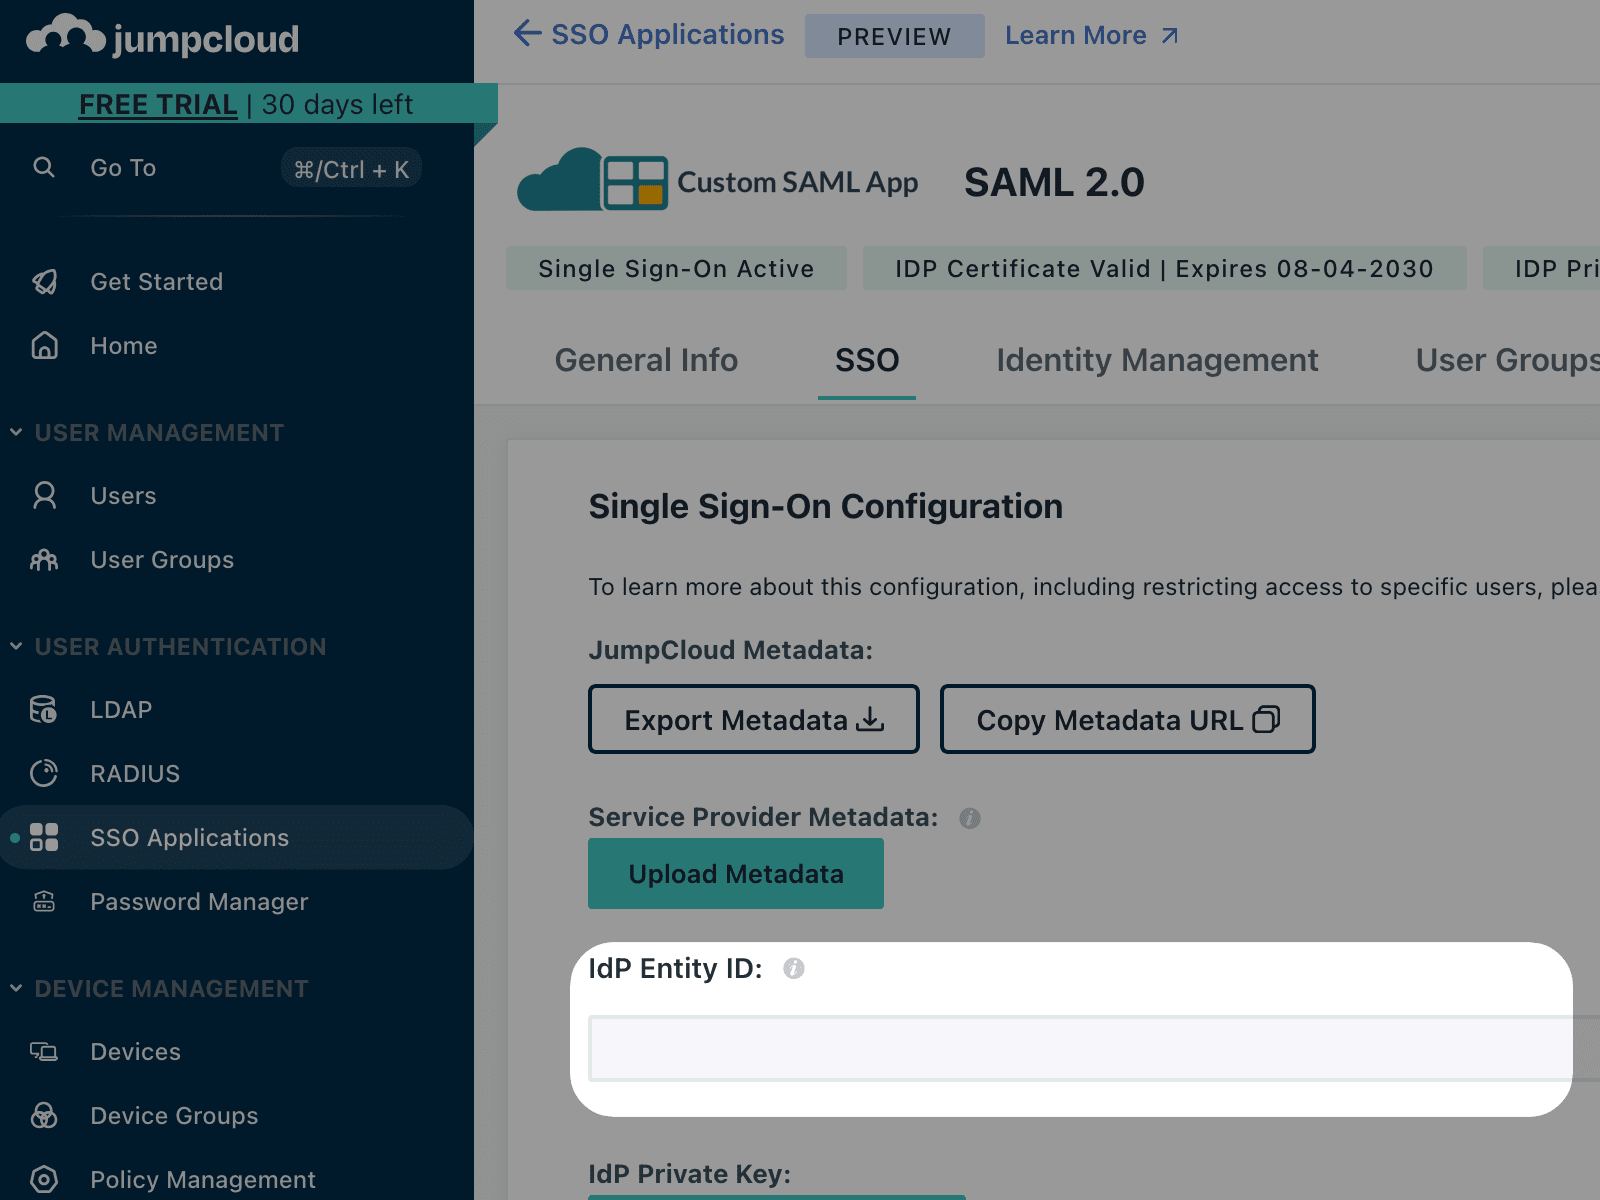Collapse the Device Management section

pyautogui.click(x=16, y=989)
